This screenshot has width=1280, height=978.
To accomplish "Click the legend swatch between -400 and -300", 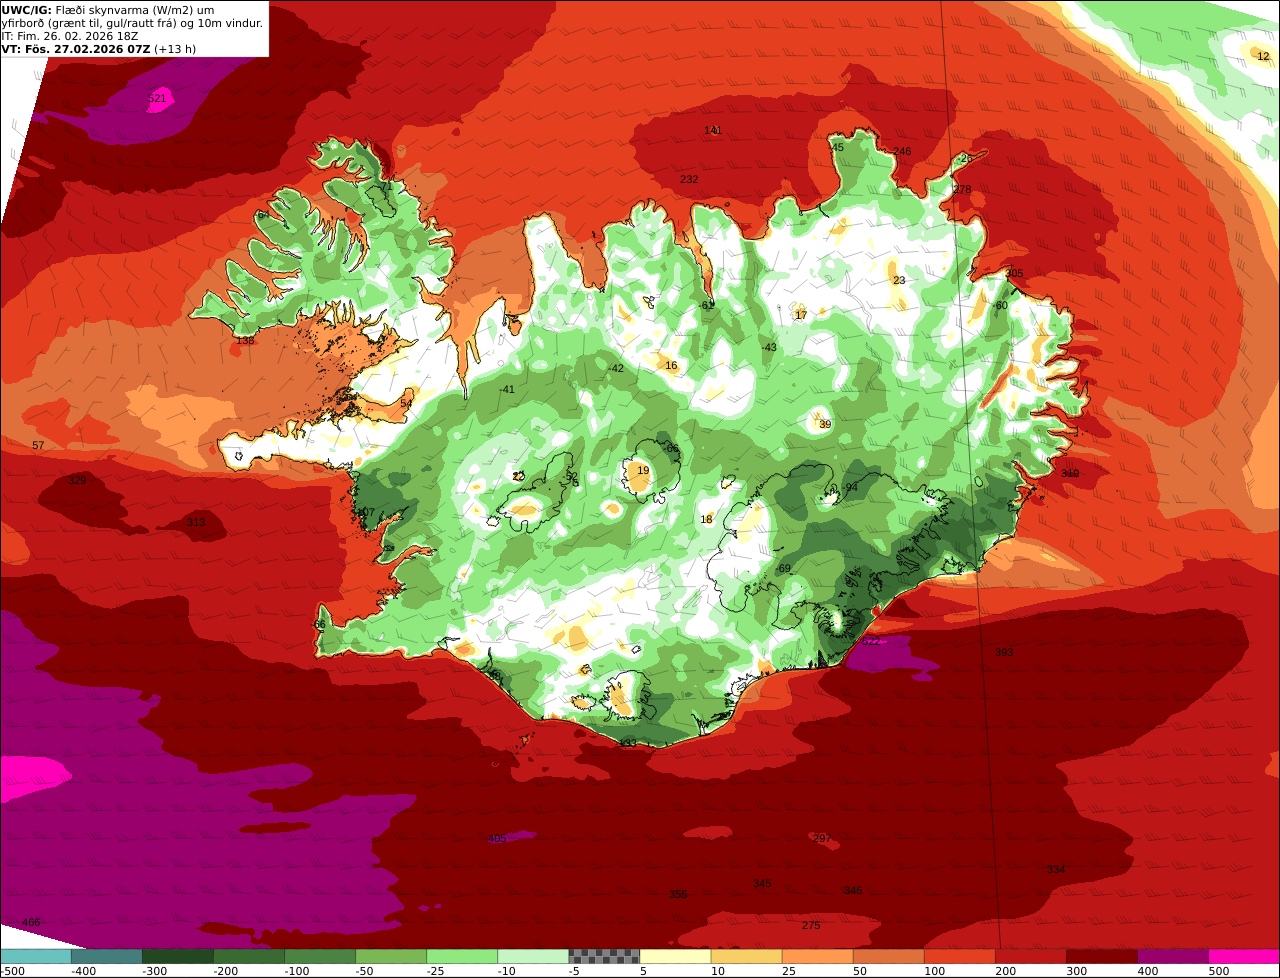I will pos(107,956).
